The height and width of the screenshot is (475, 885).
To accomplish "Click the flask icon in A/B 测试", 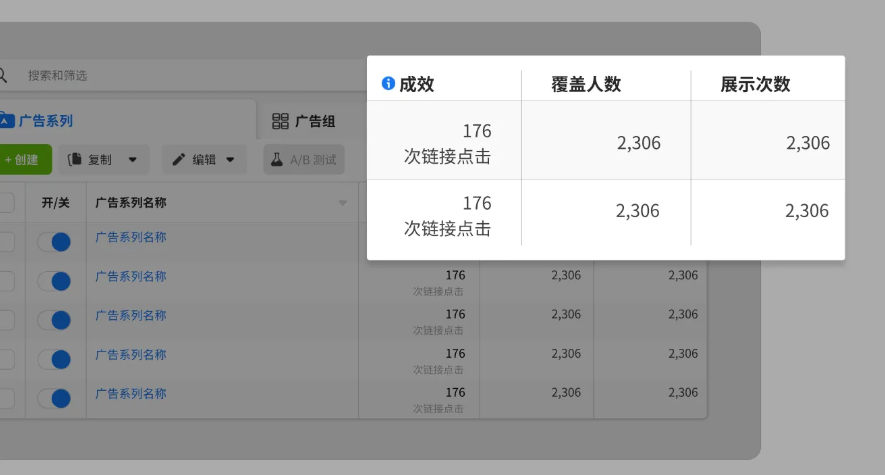I will click(277, 160).
